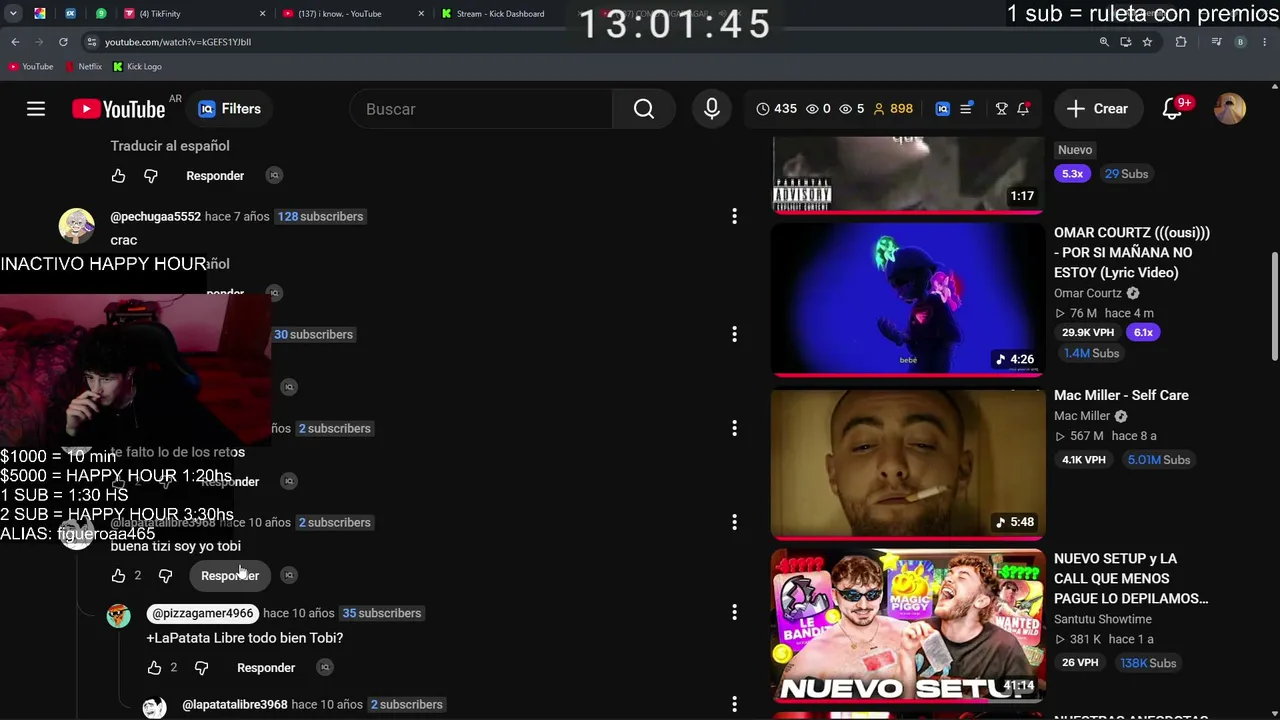Open the NUEVO SETUP video thumbnail

(908, 626)
